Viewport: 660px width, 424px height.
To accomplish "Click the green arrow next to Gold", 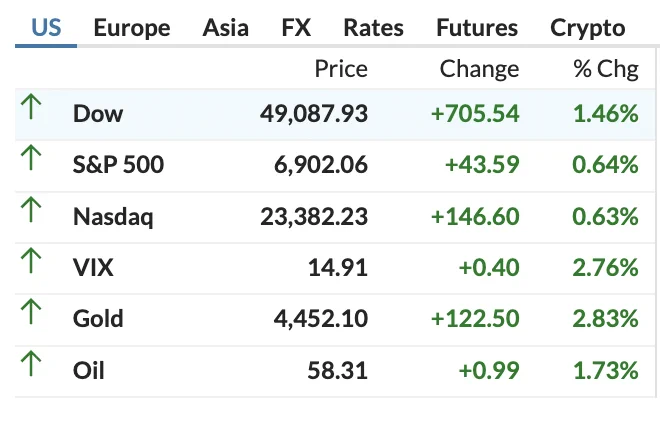I will point(31,312).
